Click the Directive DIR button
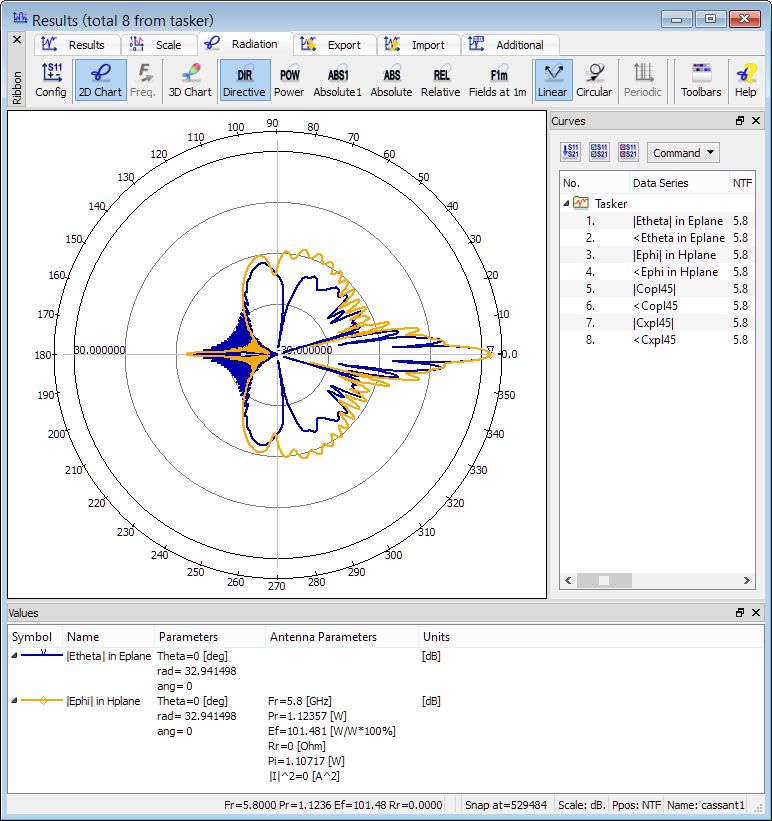Image resolution: width=772 pixels, height=821 pixels. tap(244, 80)
